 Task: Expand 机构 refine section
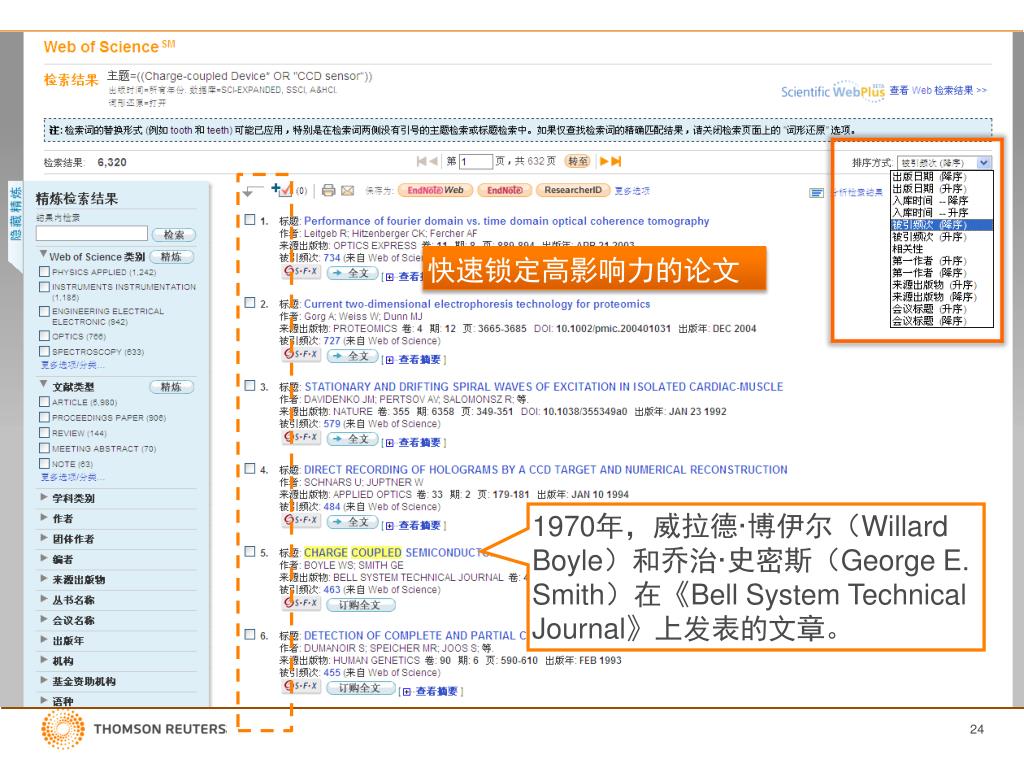pyautogui.click(x=43, y=660)
